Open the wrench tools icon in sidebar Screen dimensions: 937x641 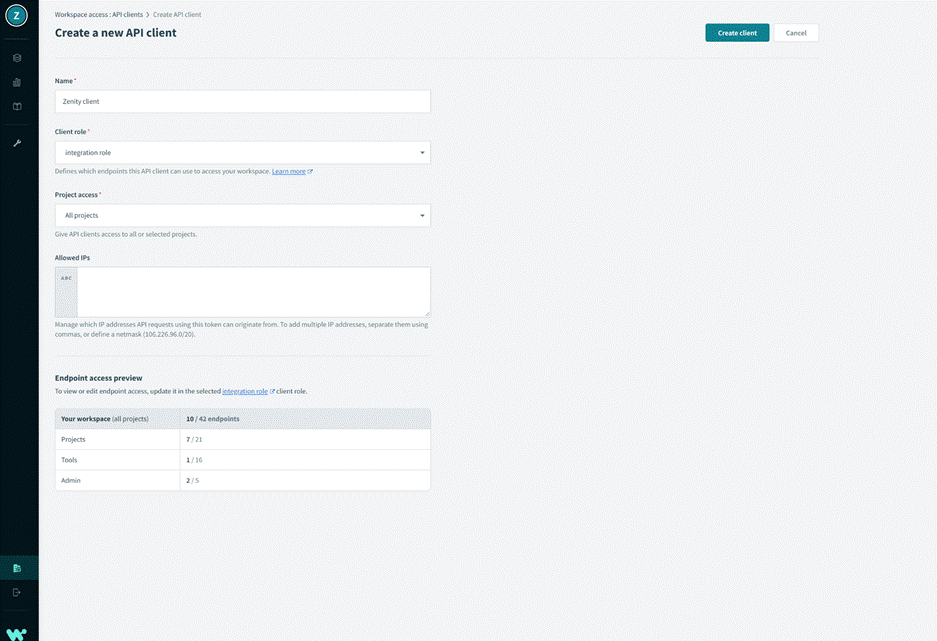[x=17, y=143]
